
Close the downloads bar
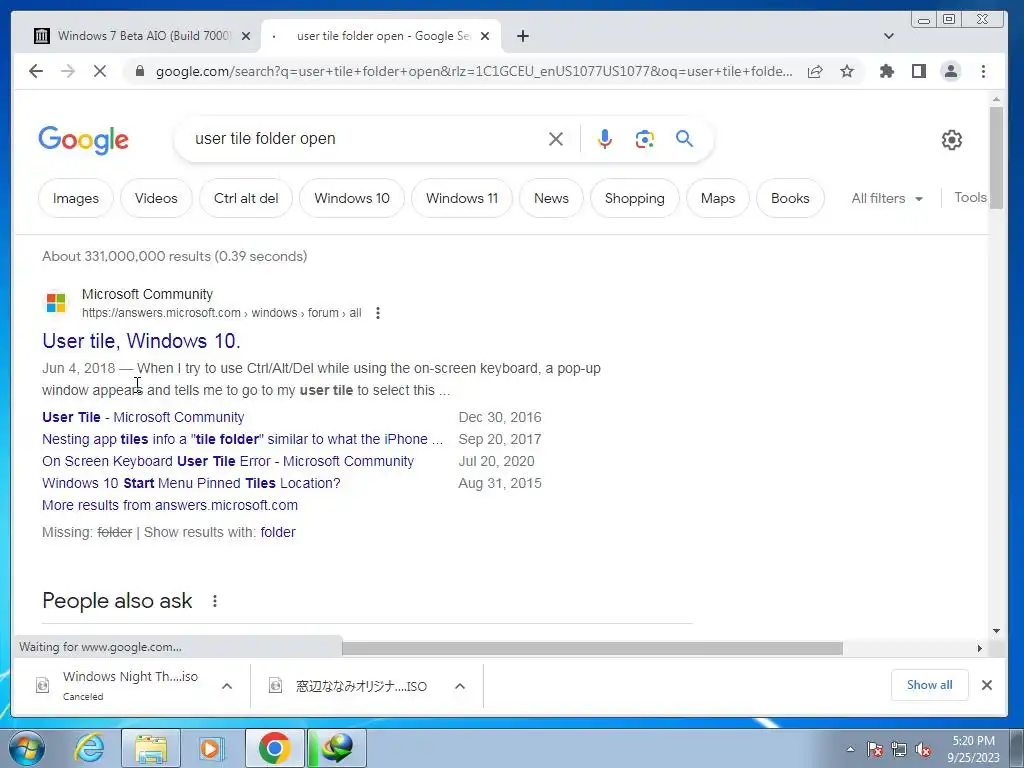(987, 684)
